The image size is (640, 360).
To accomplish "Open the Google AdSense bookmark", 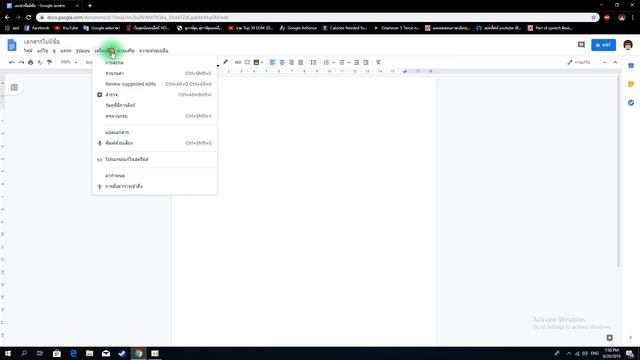I will [298, 28].
